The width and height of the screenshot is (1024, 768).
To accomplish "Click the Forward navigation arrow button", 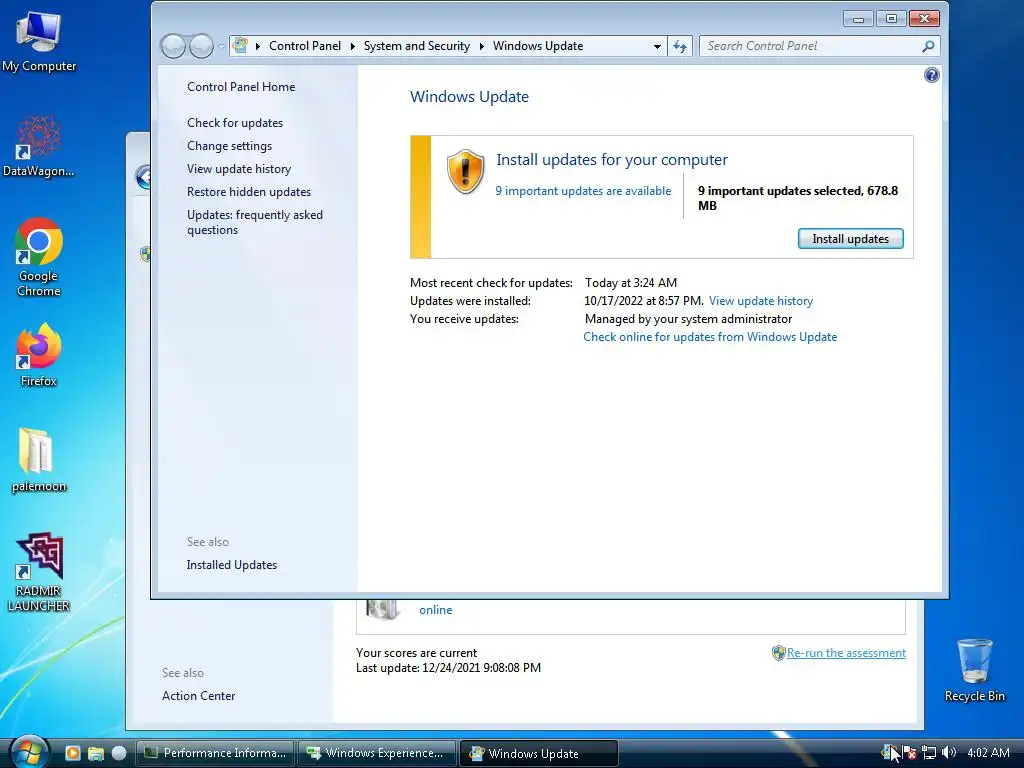I will 201,46.
